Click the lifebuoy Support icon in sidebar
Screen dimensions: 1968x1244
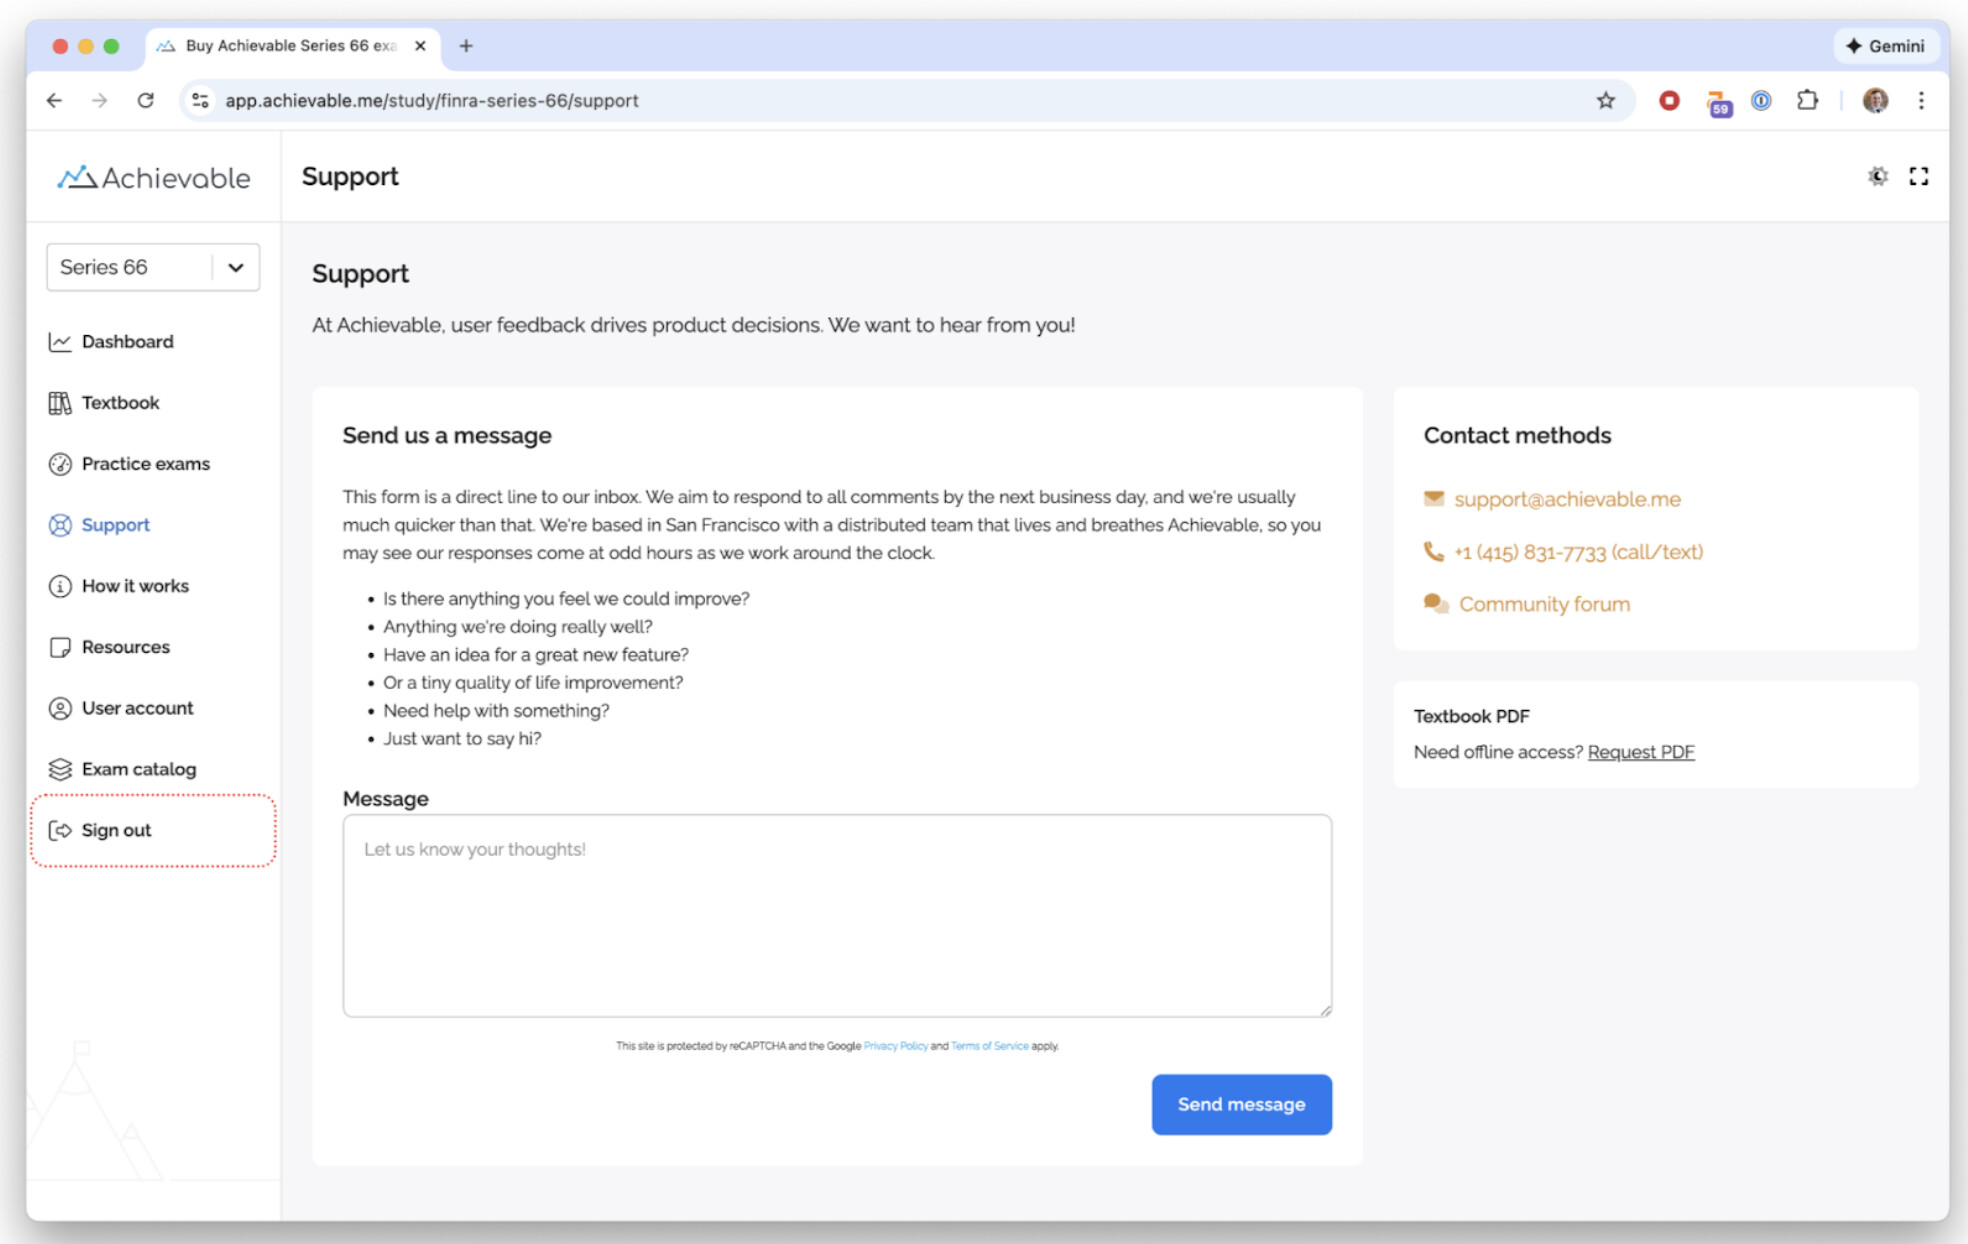(60, 525)
